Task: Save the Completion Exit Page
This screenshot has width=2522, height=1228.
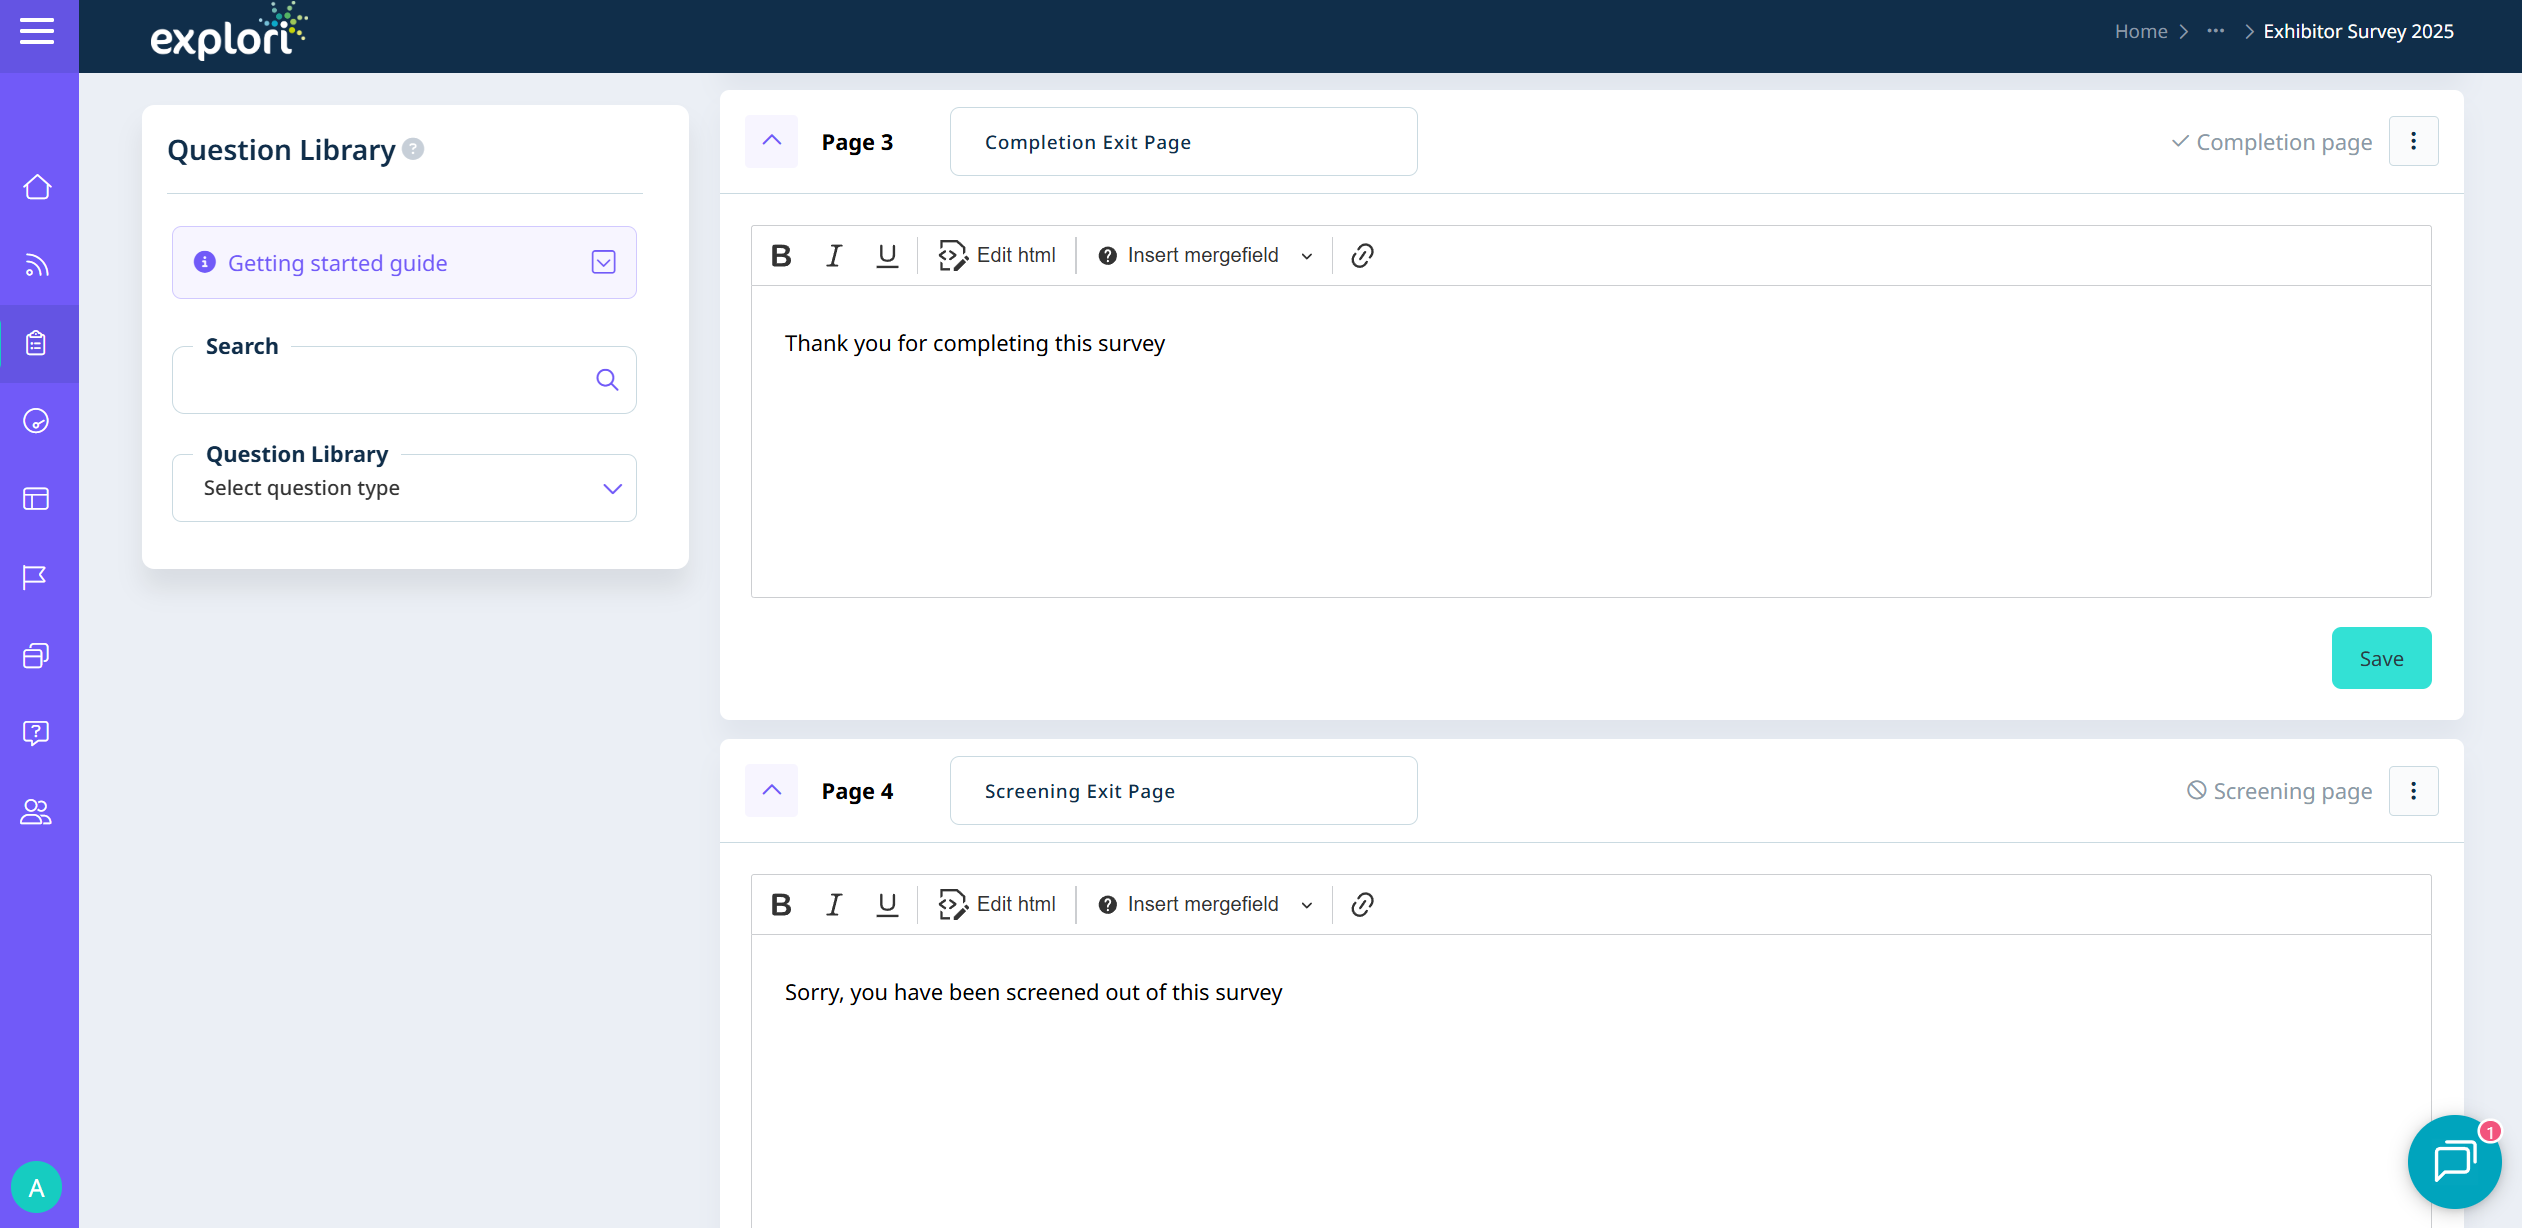Action: tap(2381, 658)
